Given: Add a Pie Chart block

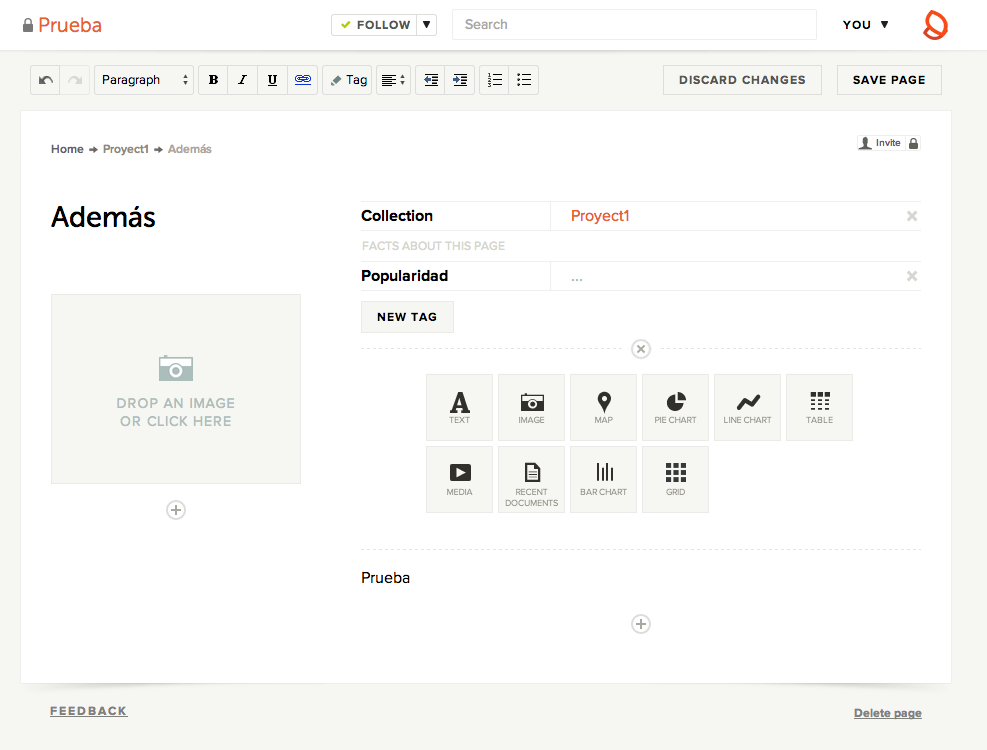Looking at the screenshot, I should [x=675, y=407].
